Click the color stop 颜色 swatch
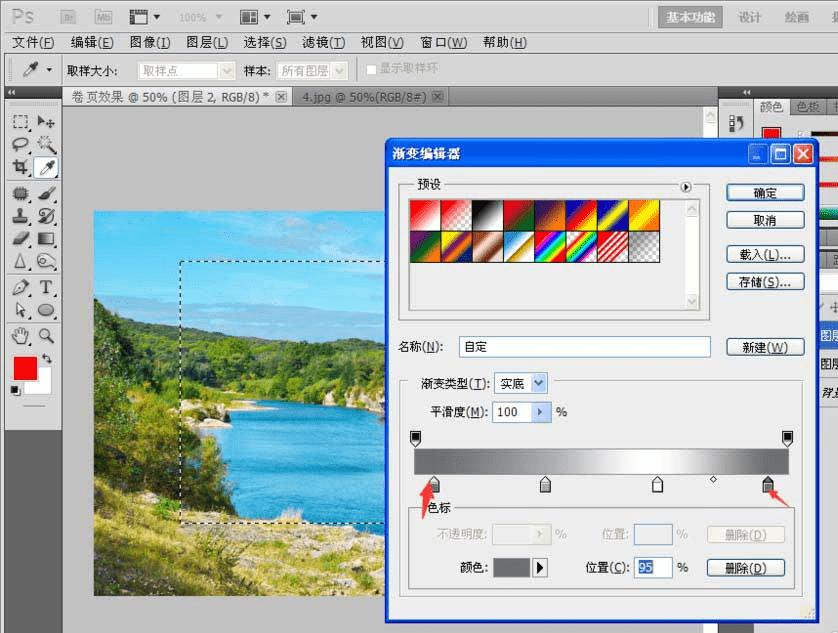The height and width of the screenshot is (633, 838). (x=511, y=568)
